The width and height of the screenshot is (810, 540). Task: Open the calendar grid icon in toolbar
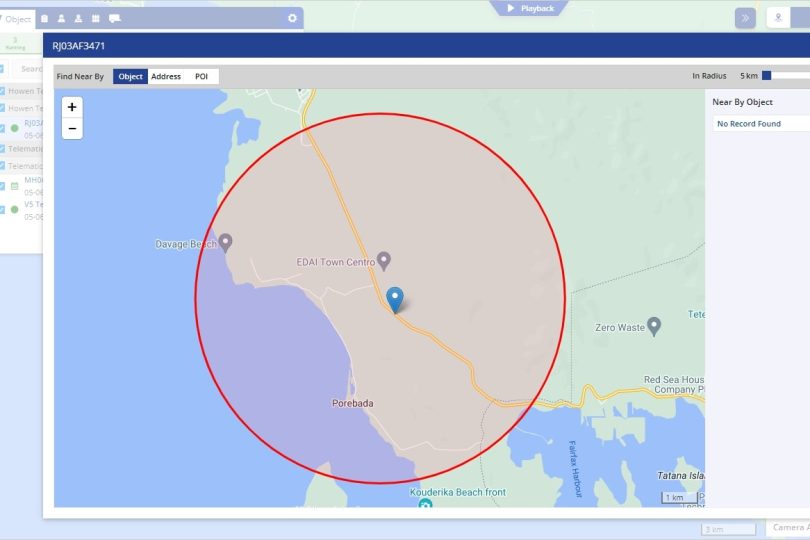[x=95, y=18]
